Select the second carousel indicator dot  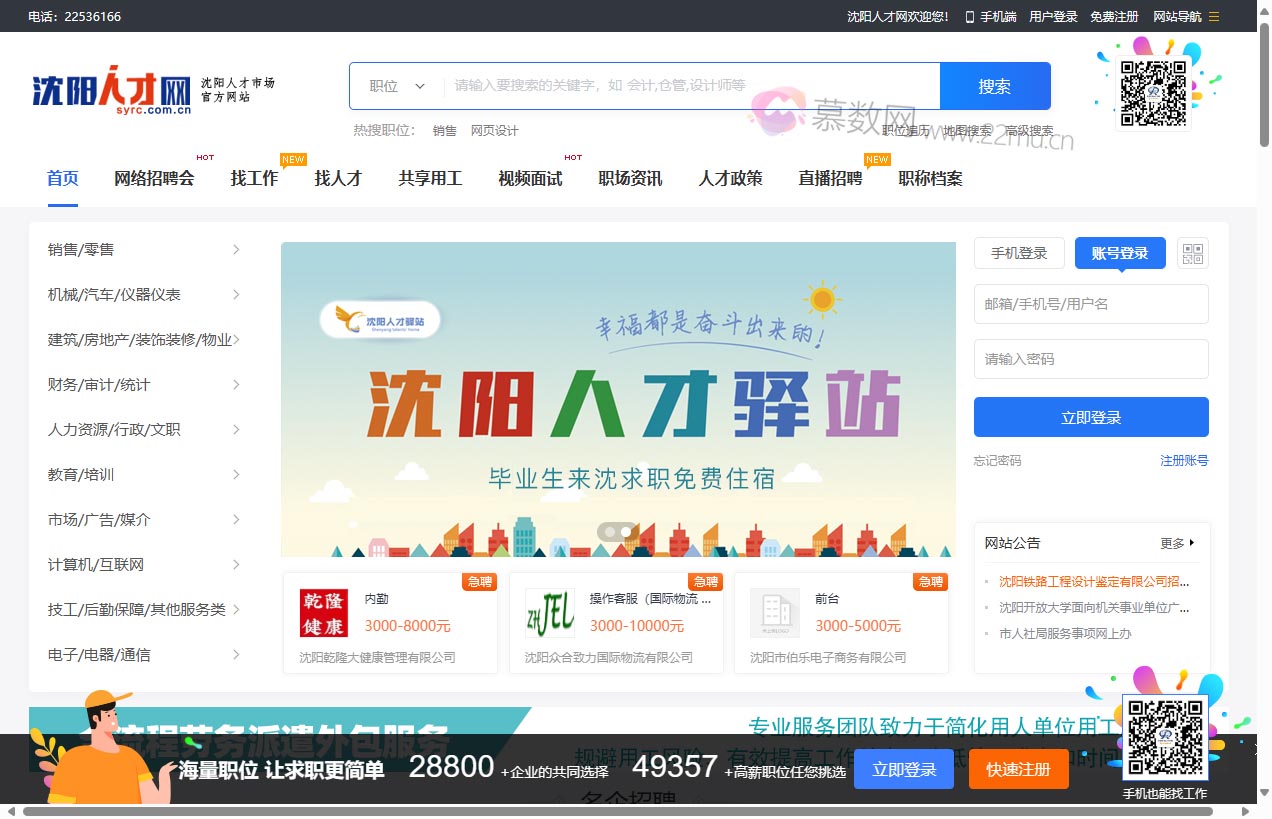click(626, 532)
